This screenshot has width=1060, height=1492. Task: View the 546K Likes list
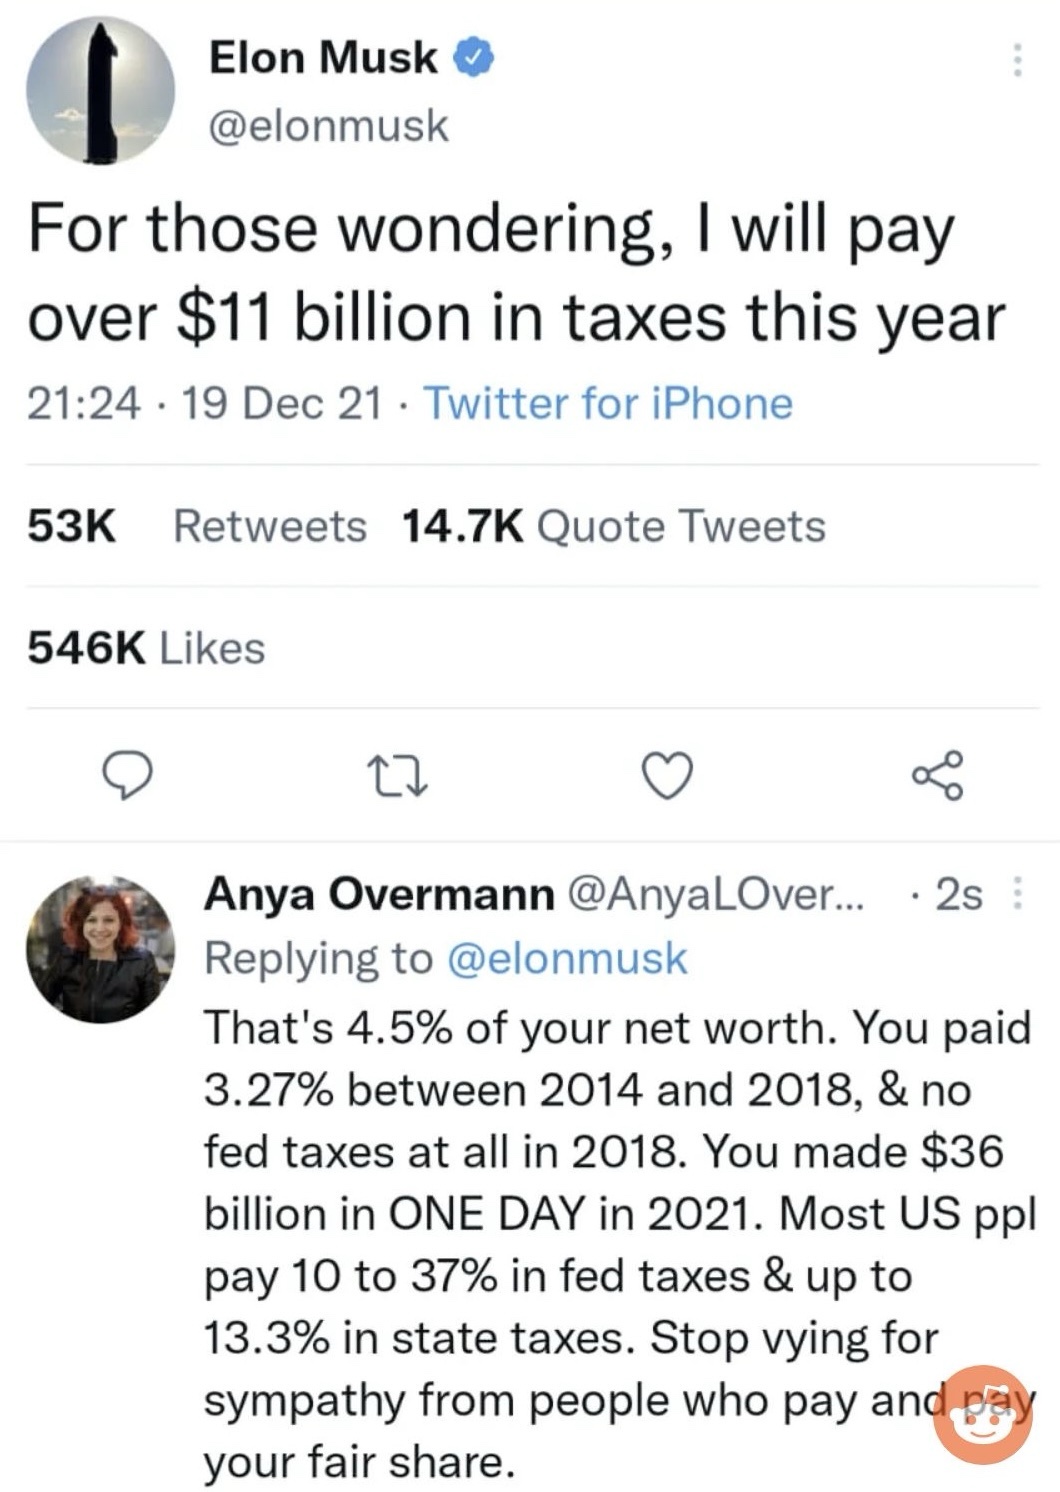[x=146, y=648]
